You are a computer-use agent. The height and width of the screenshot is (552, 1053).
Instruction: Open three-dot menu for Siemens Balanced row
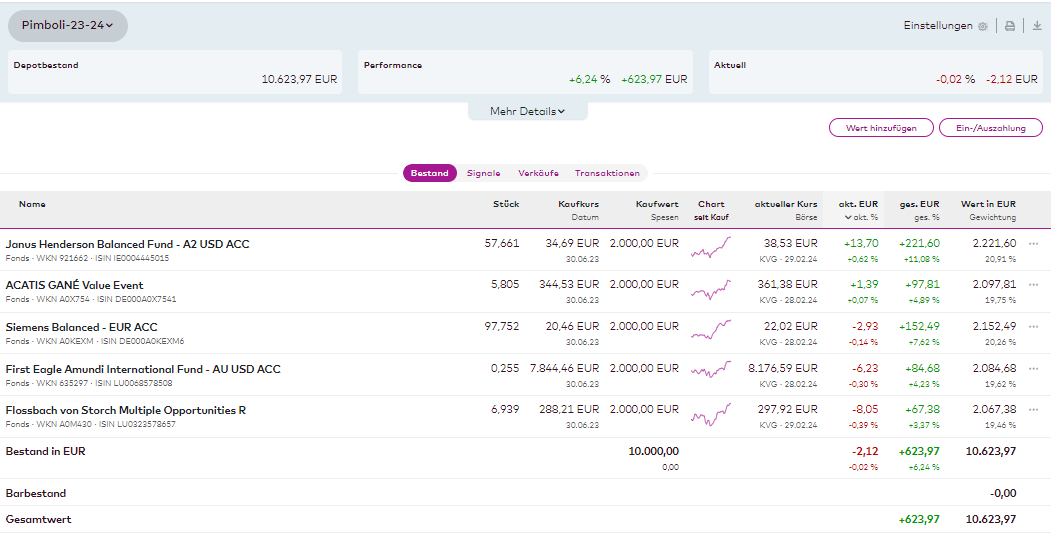tap(1034, 327)
